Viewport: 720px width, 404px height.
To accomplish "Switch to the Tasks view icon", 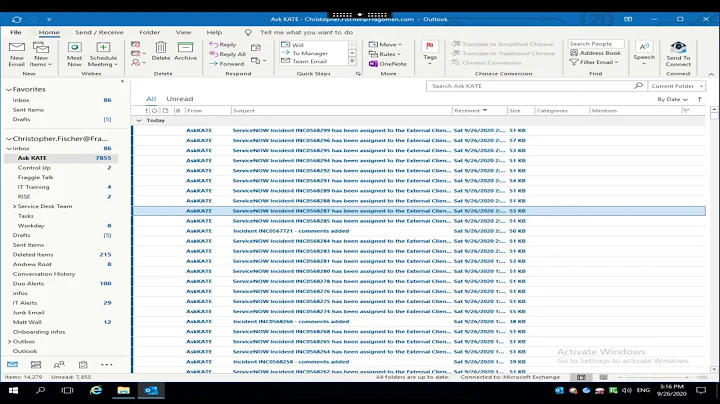I will (x=83, y=365).
